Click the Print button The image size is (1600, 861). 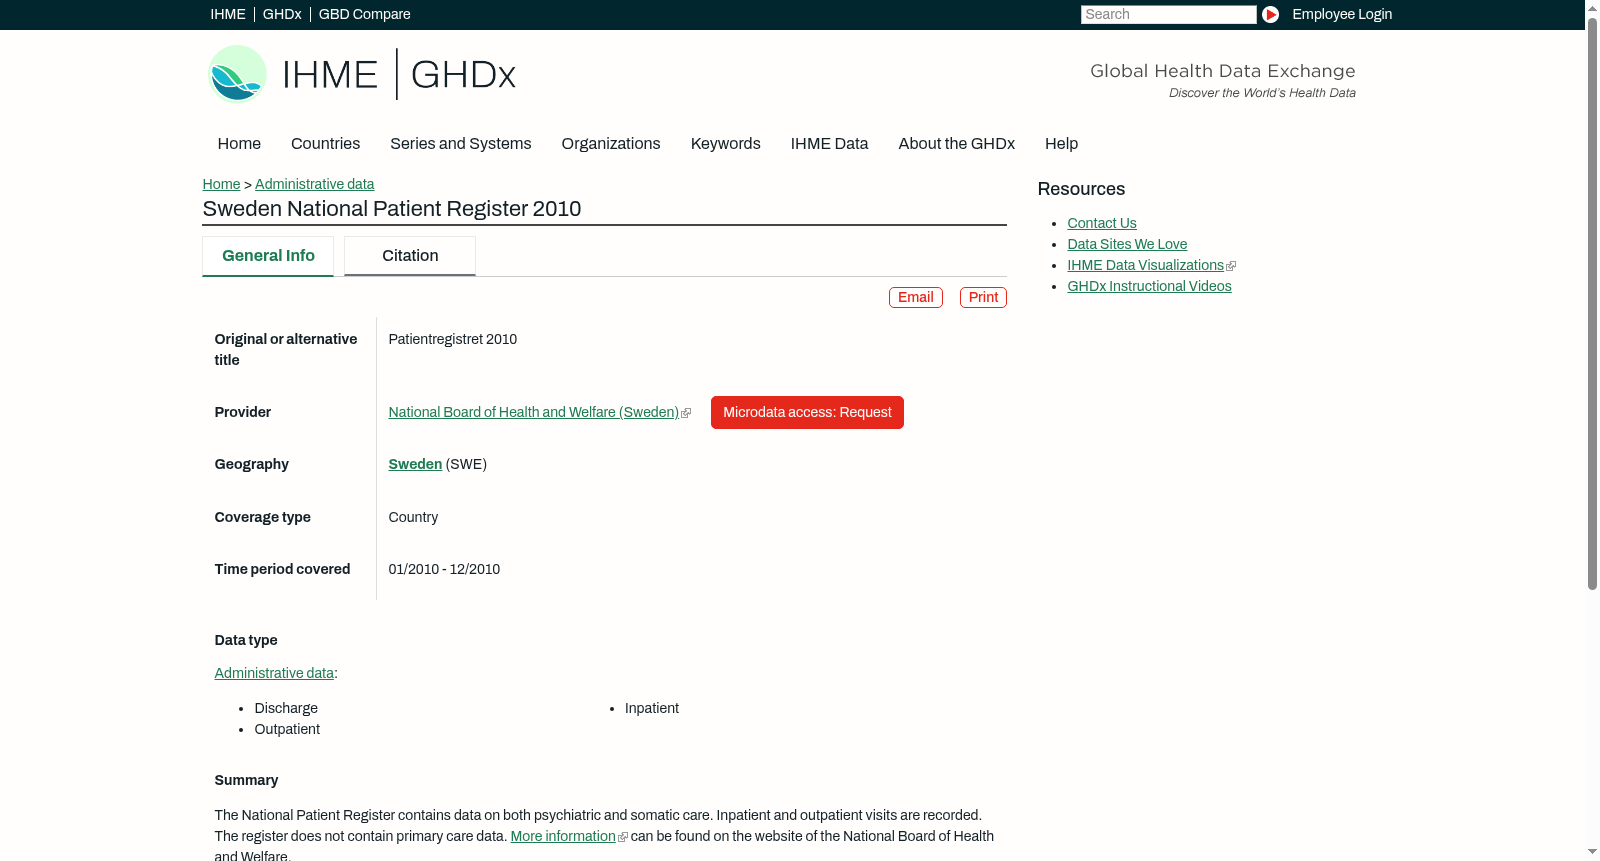pyautogui.click(x=983, y=297)
